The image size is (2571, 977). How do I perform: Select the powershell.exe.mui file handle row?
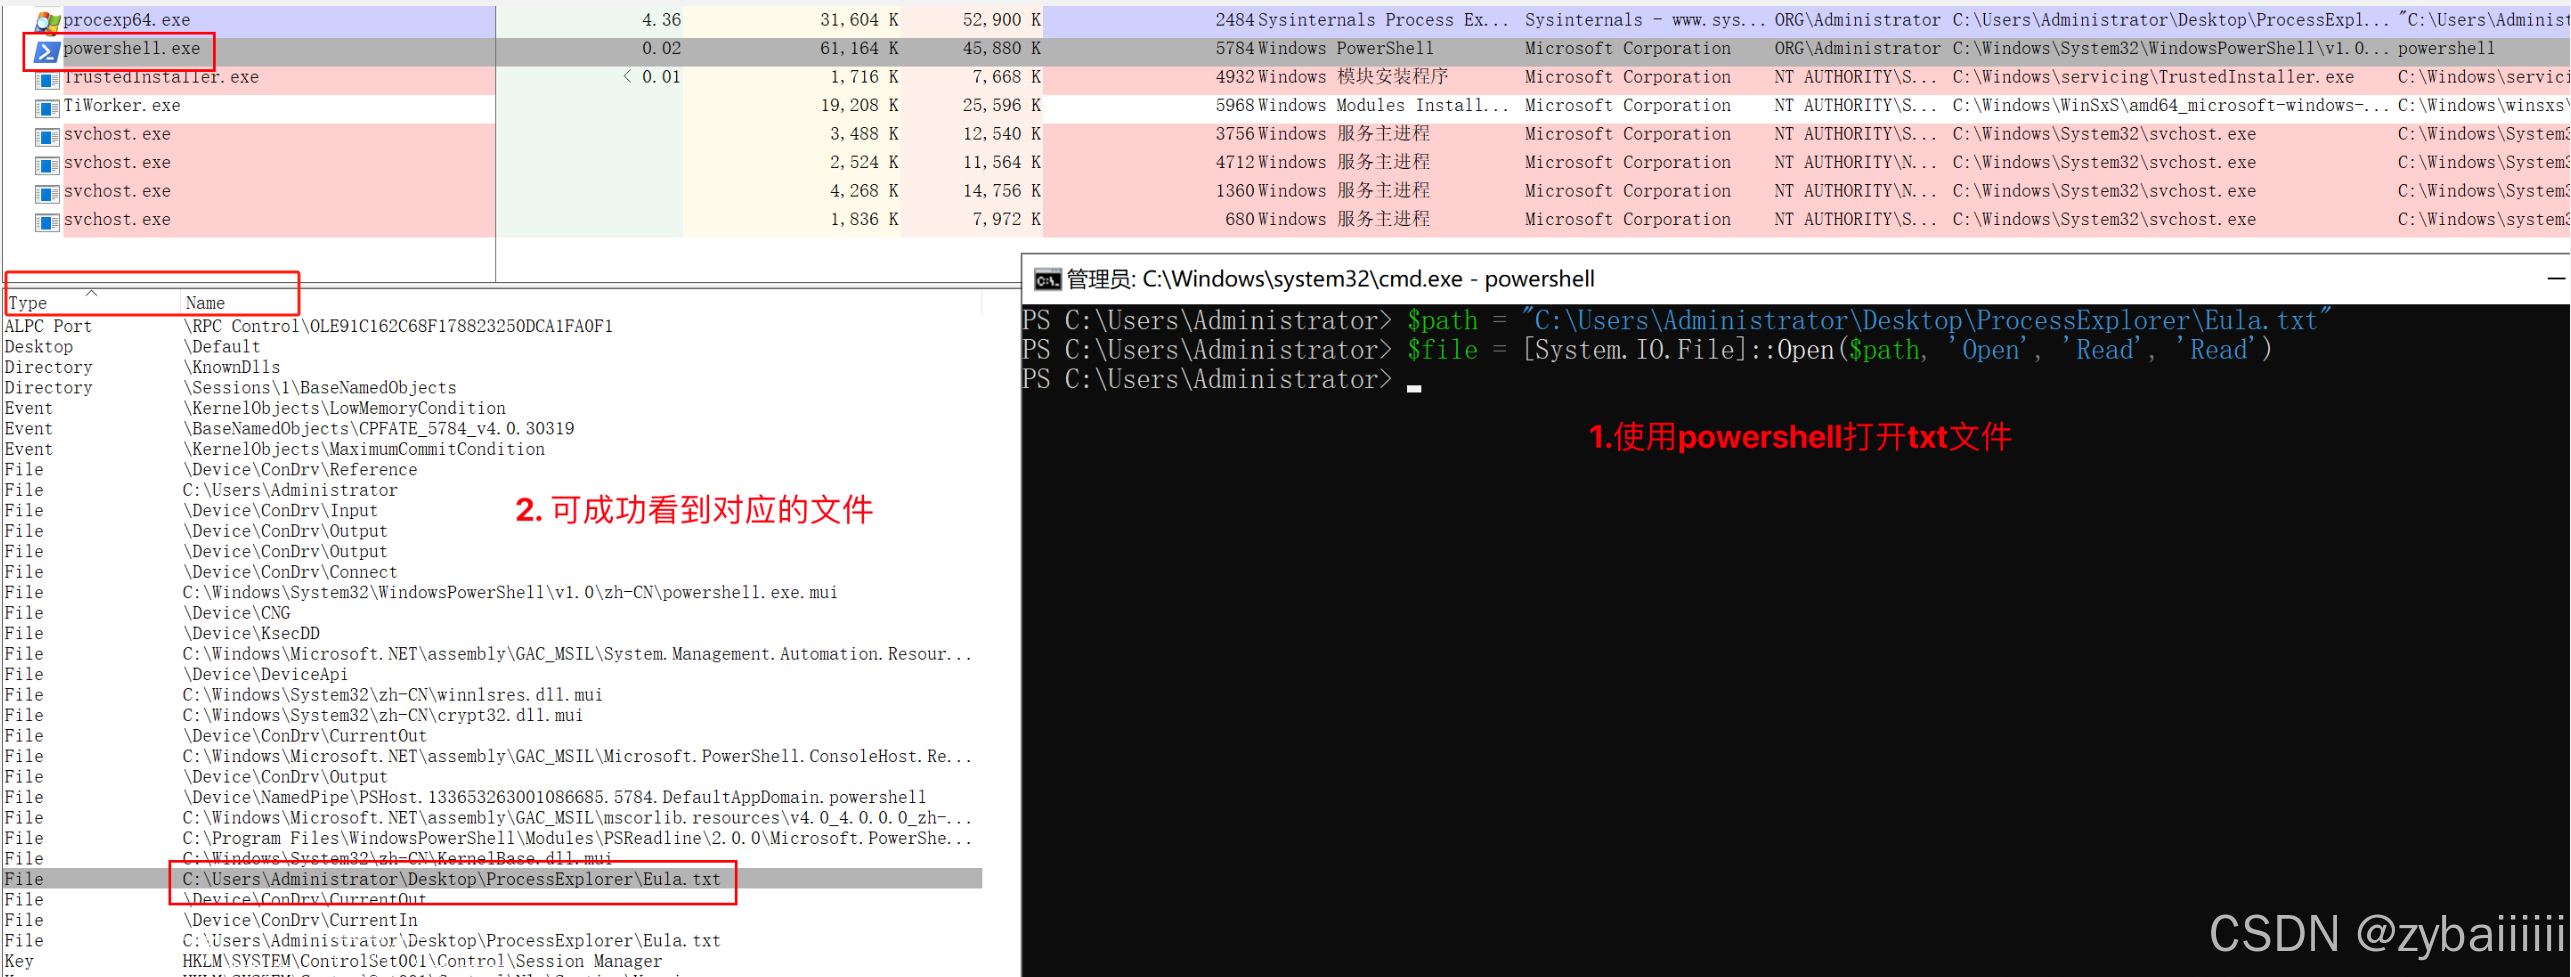click(493, 593)
